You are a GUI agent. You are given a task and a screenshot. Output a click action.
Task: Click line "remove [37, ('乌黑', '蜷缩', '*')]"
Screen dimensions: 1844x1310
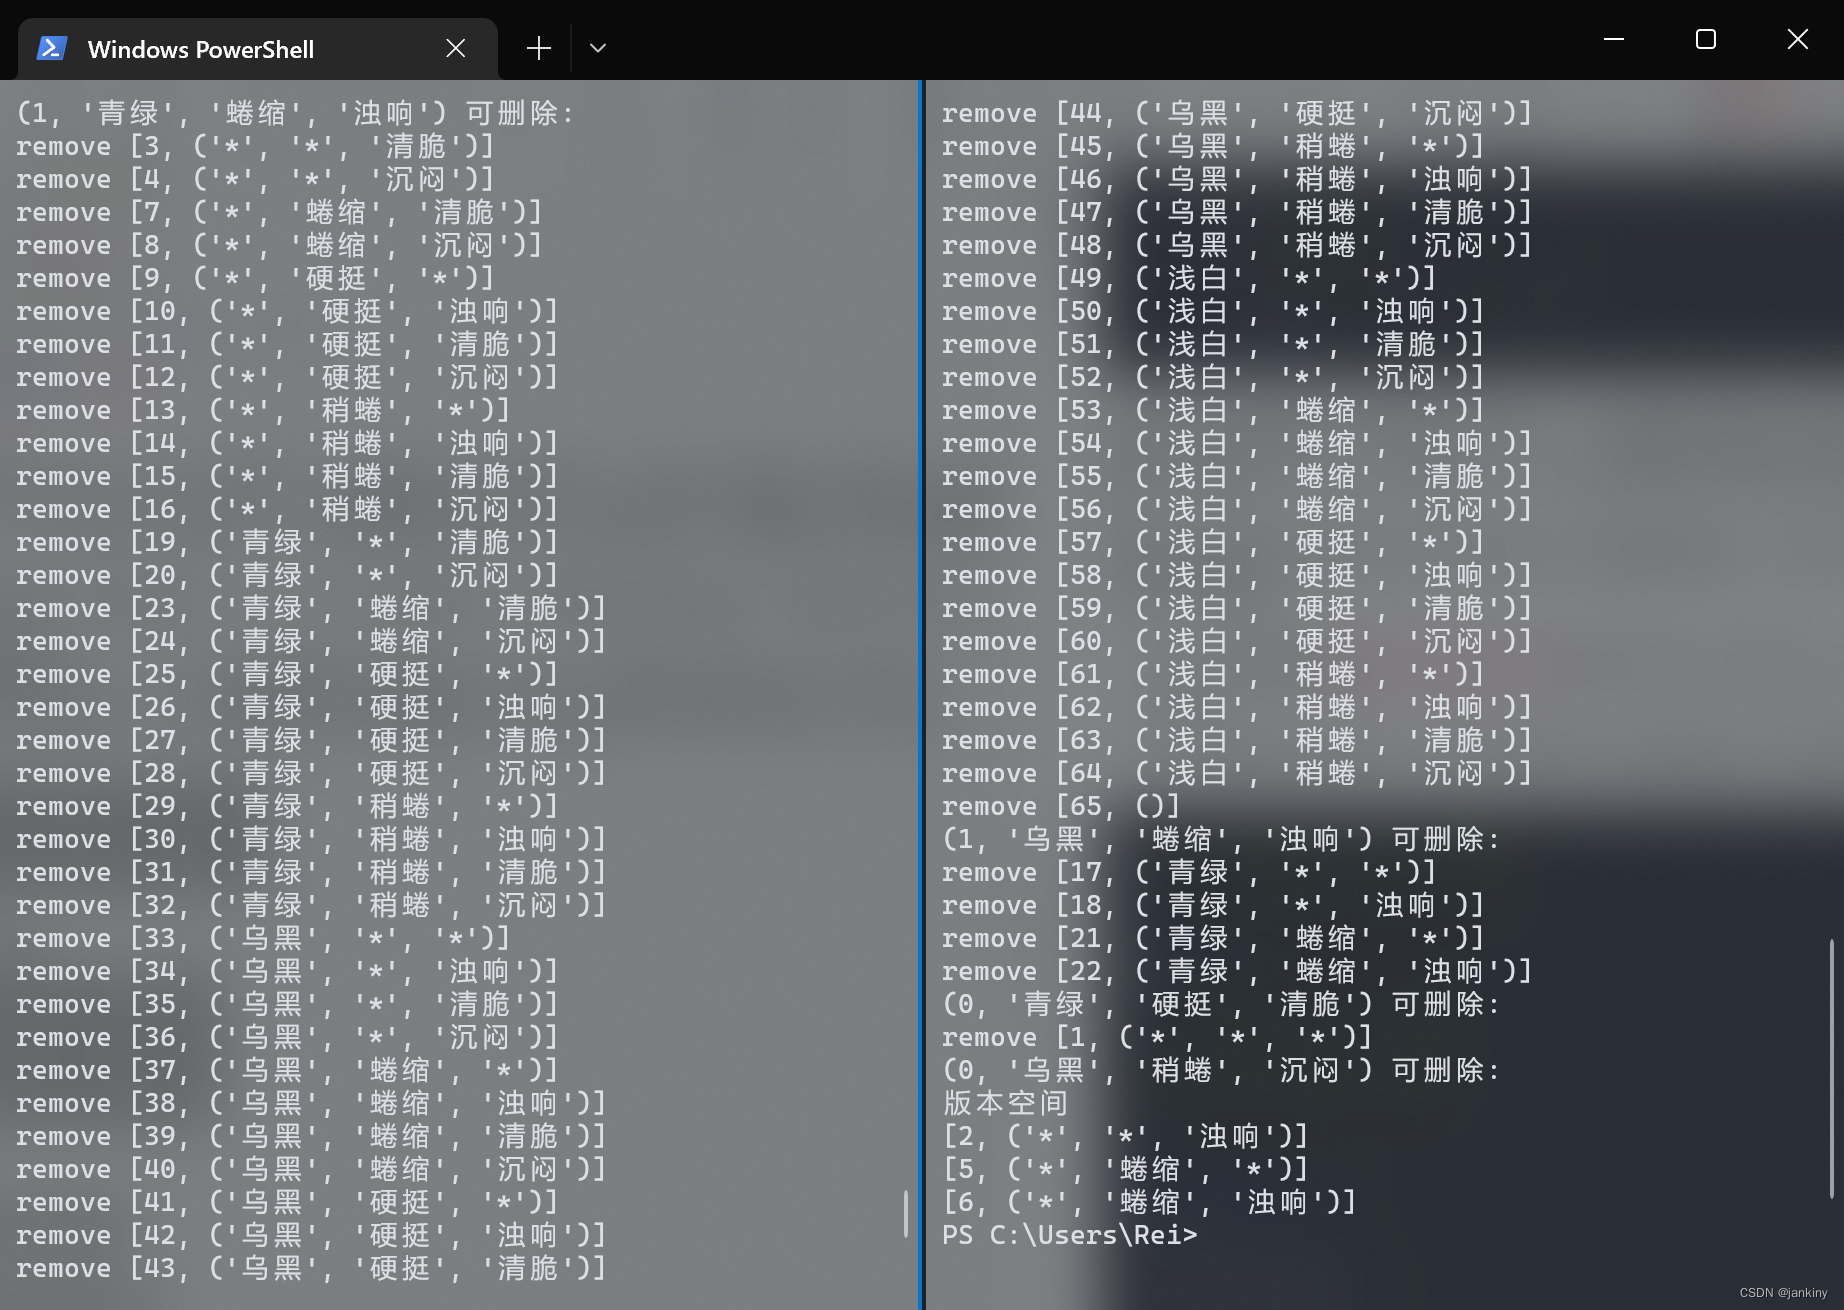point(287,1070)
